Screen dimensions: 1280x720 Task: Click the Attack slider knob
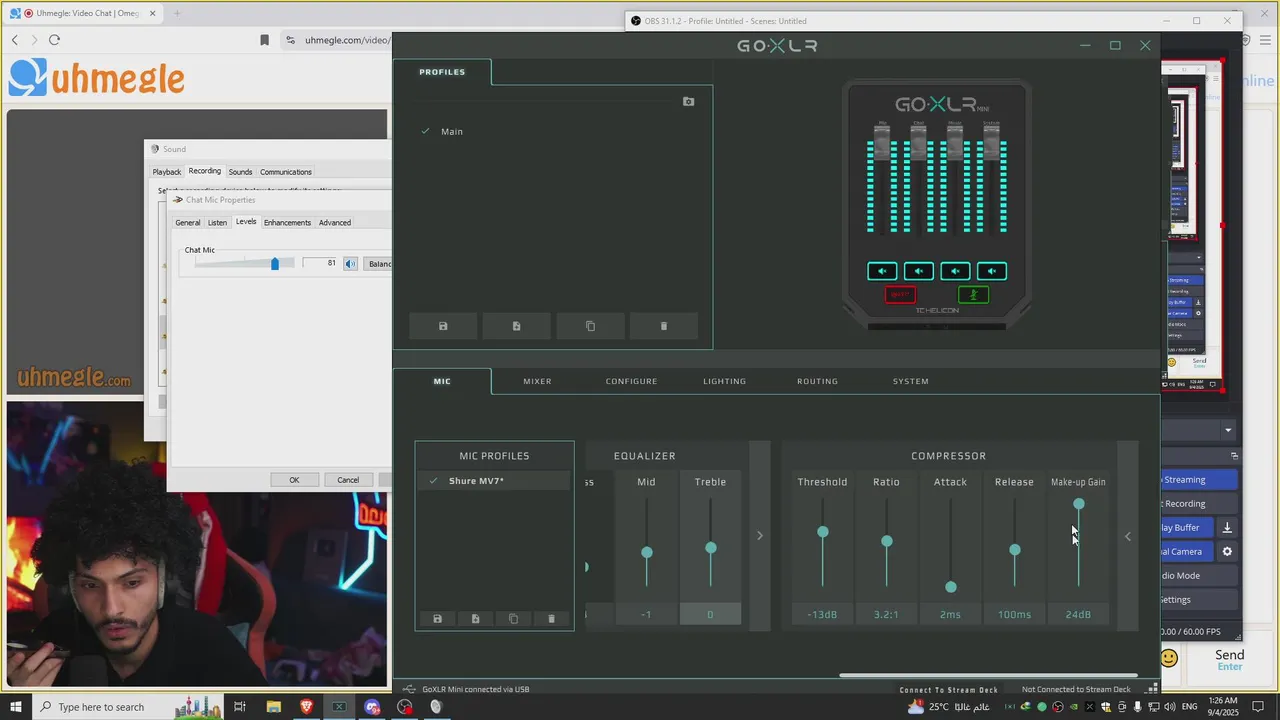tap(950, 587)
